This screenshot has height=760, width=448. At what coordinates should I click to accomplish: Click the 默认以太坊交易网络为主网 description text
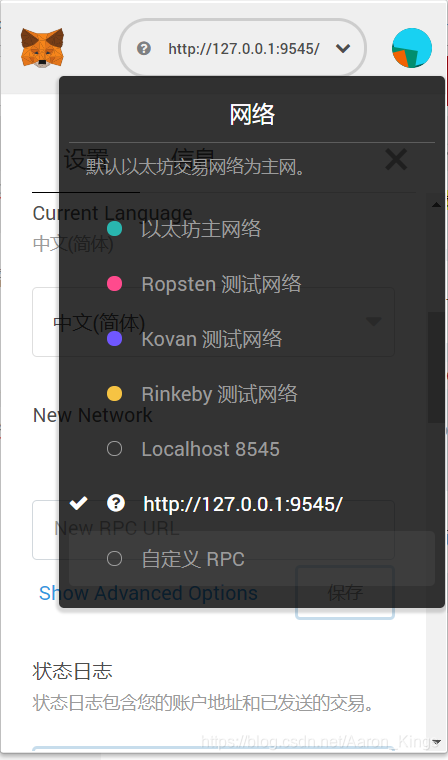[196, 168]
